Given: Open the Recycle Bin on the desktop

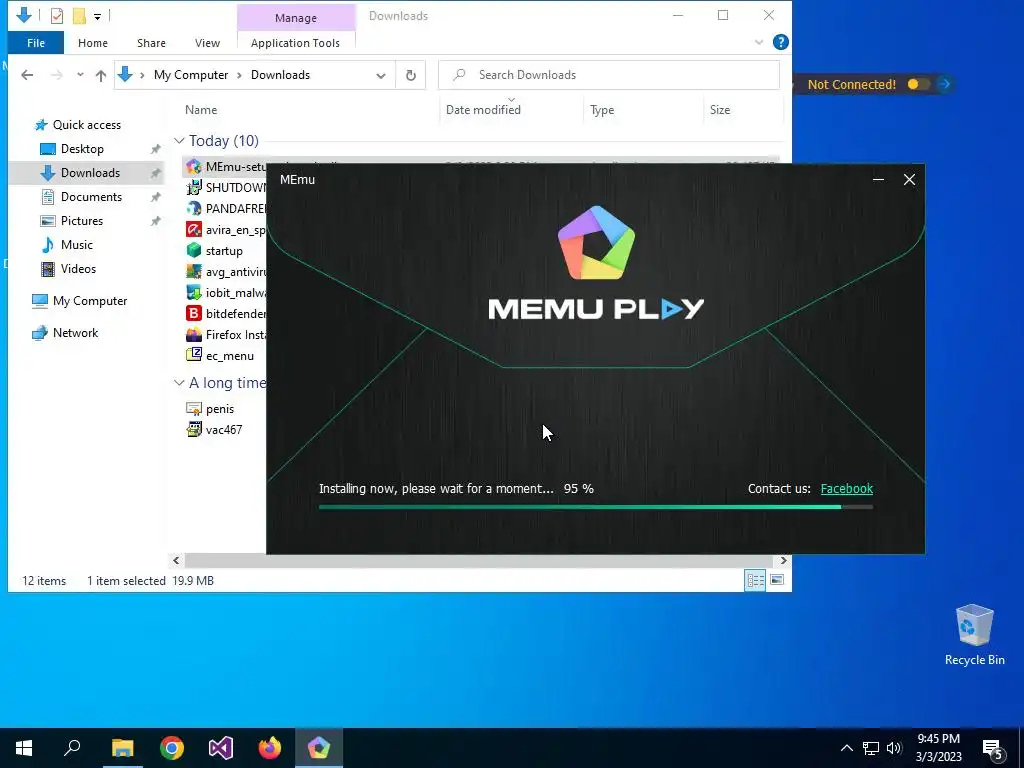Looking at the screenshot, I should (974, 634).
